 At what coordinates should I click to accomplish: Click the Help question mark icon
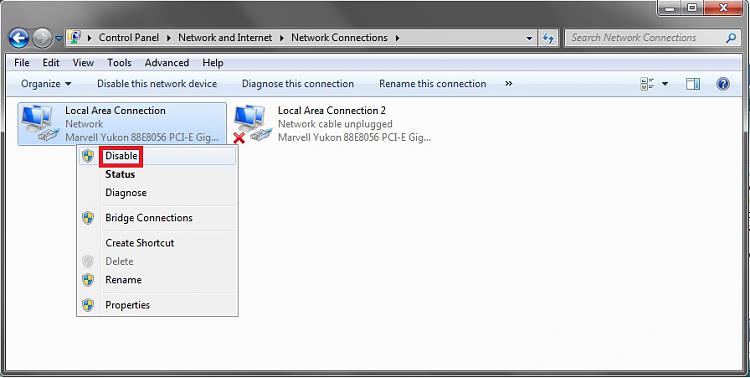click(x=723, y=84)
